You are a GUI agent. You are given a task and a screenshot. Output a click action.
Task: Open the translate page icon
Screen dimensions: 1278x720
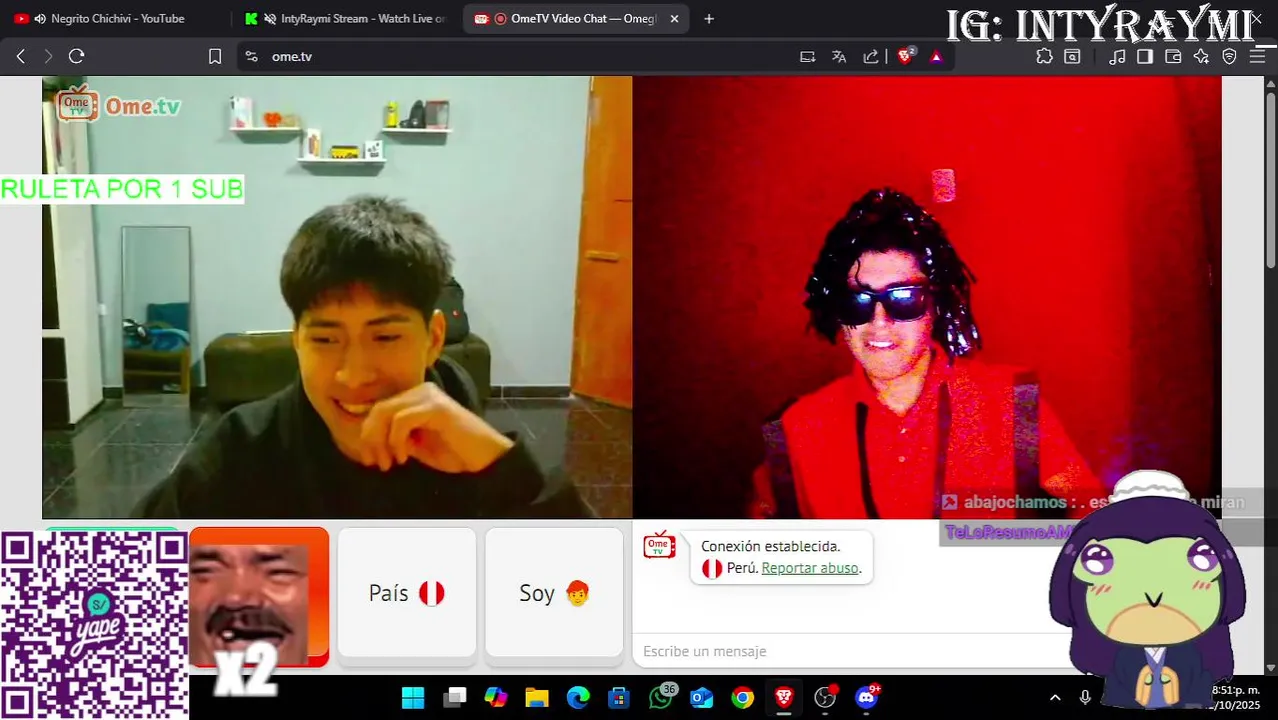(839, 56)
